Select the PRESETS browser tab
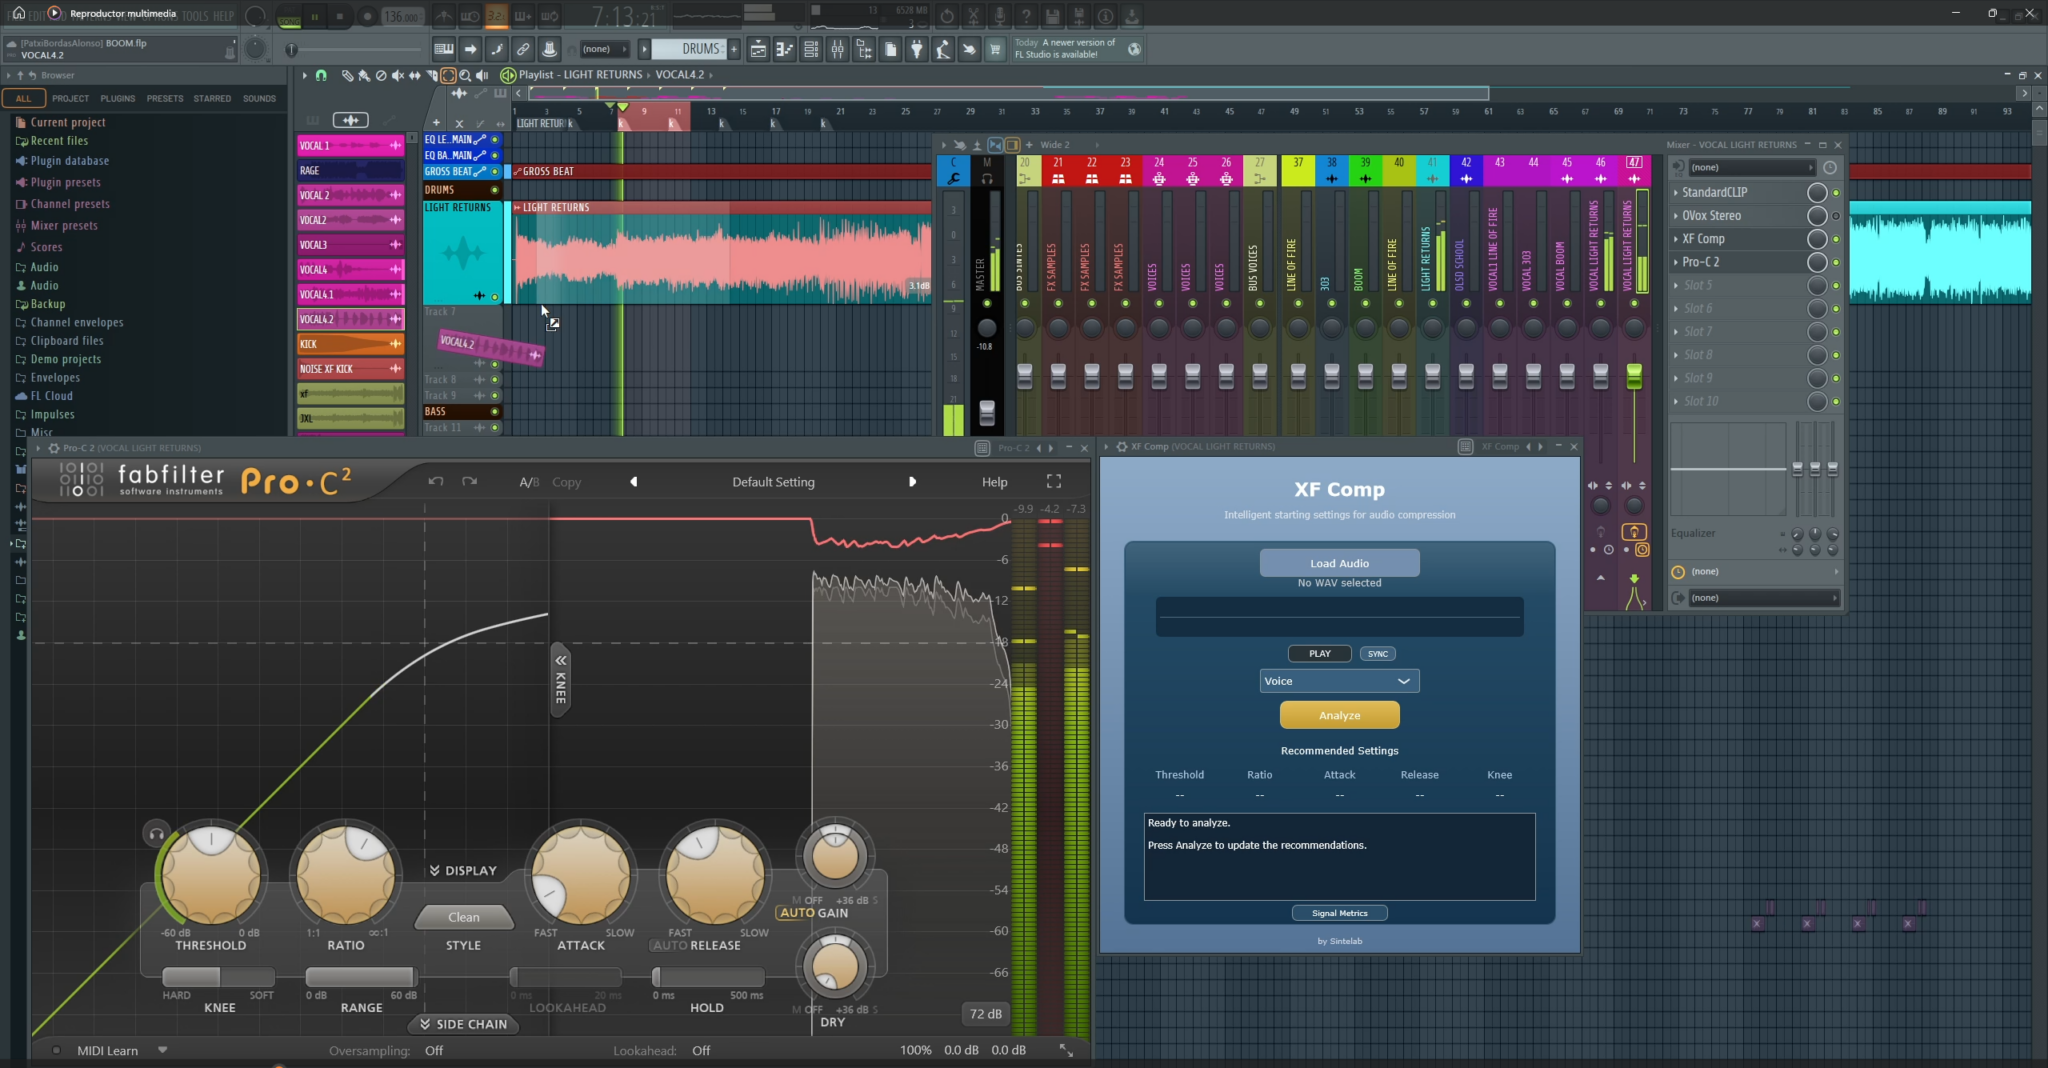This screenshot has width=2048, height=1068. [165, 98]
